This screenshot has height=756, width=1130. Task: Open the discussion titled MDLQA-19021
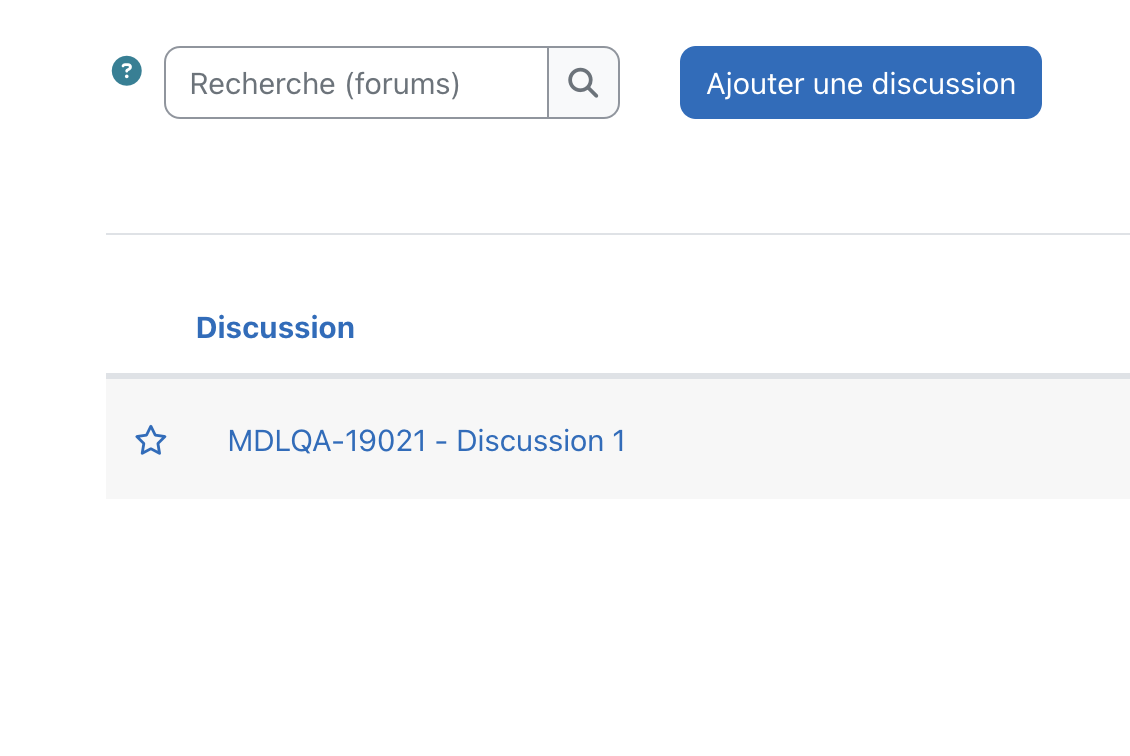[x=426, y=441]
